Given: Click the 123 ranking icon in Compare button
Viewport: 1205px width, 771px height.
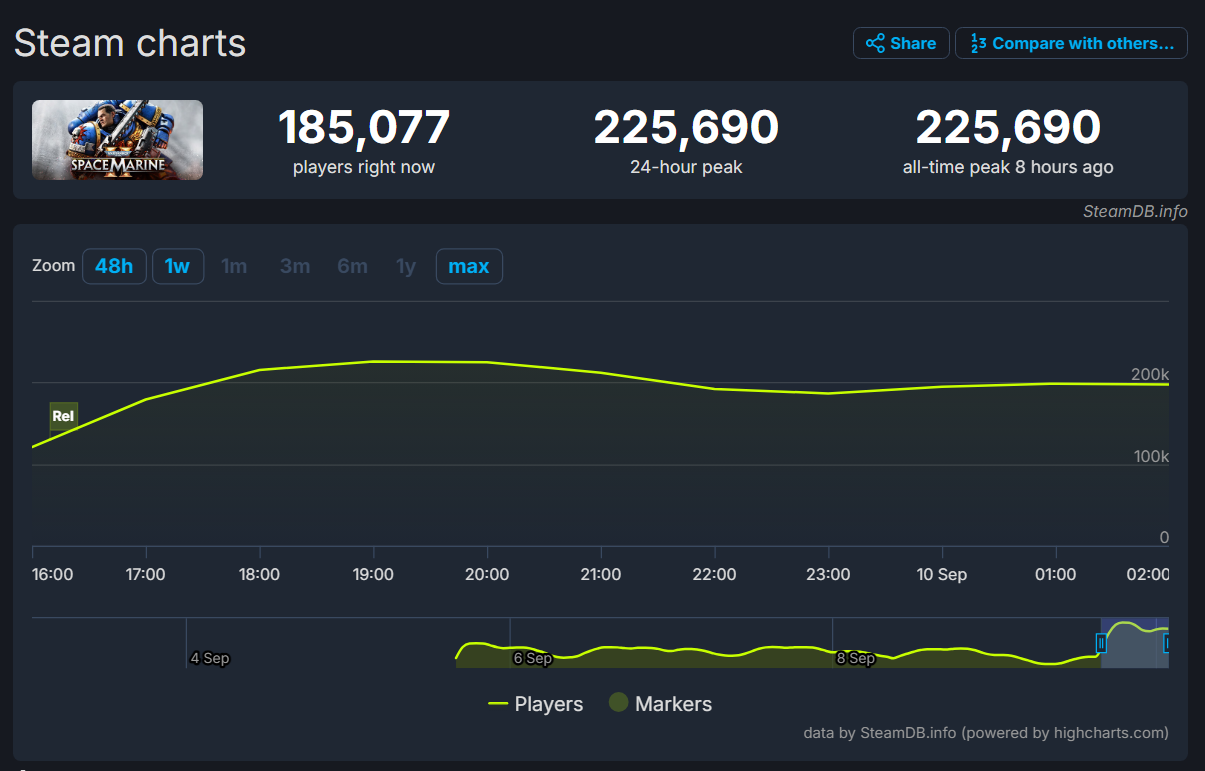Looking at the screenshot, I should coord(979,43).
